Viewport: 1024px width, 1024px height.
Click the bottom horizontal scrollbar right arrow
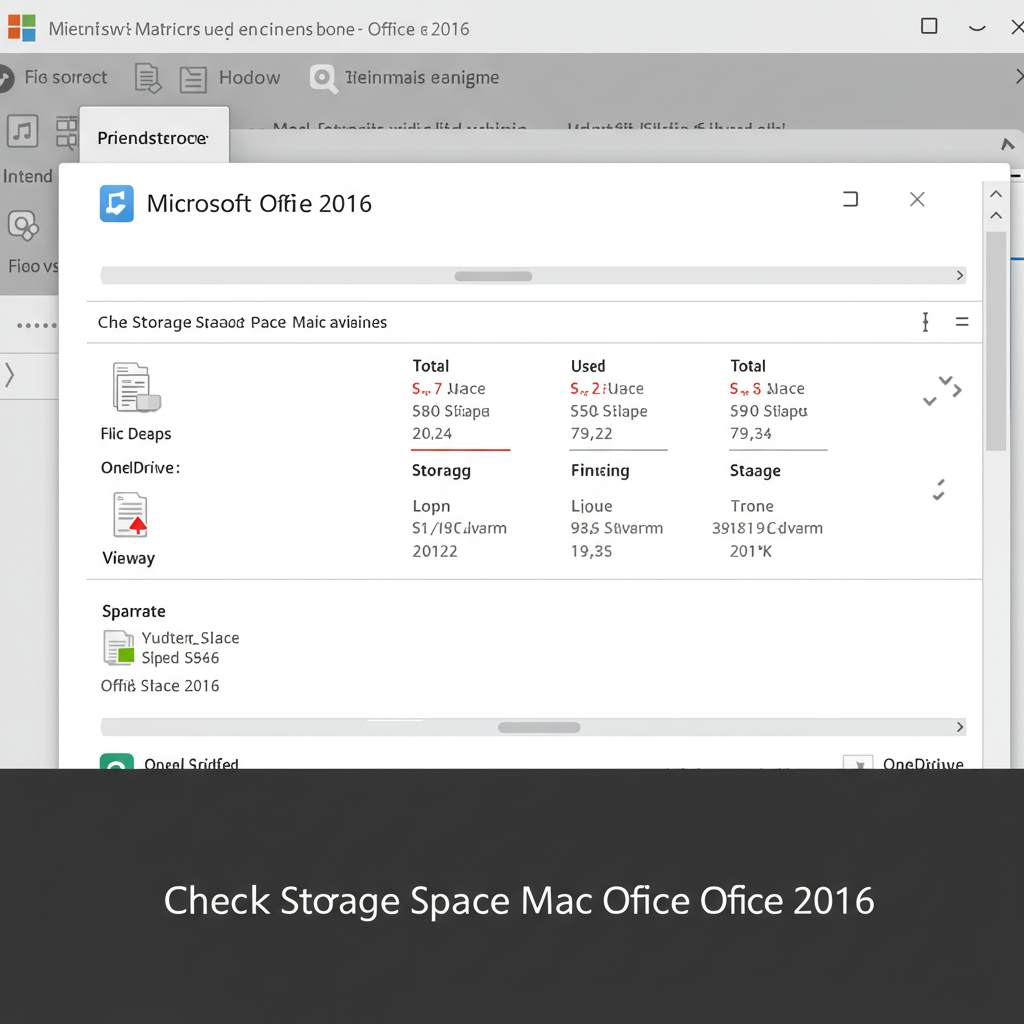(960, 727)
